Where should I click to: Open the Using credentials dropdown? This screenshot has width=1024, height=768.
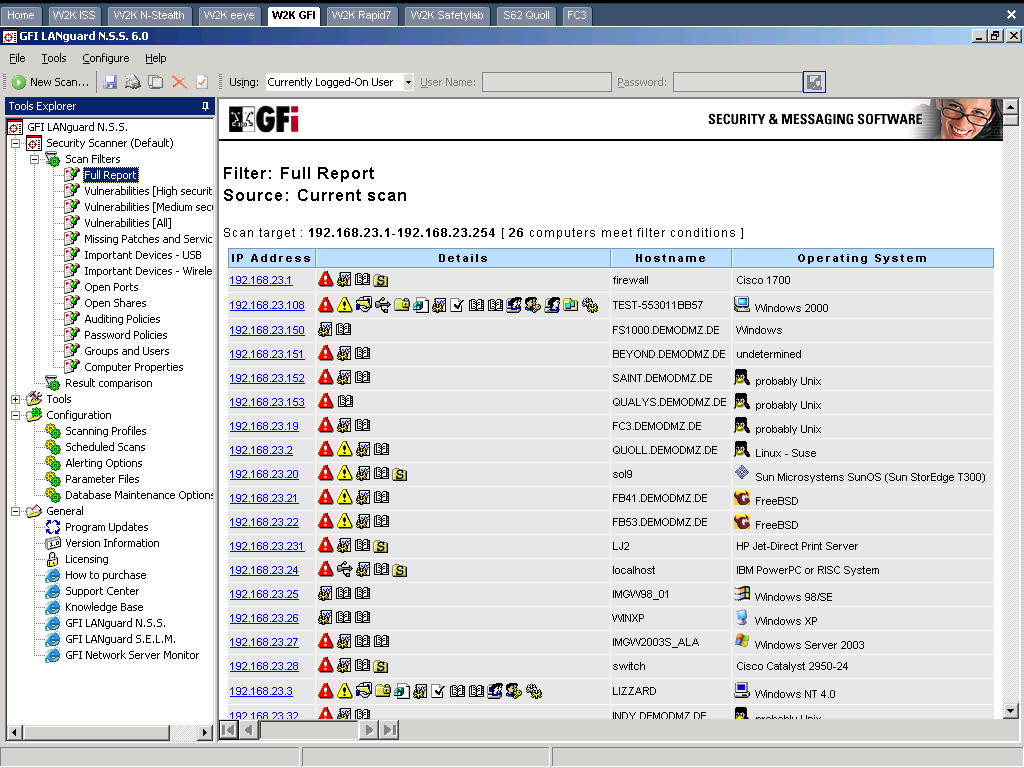[408, 82]
